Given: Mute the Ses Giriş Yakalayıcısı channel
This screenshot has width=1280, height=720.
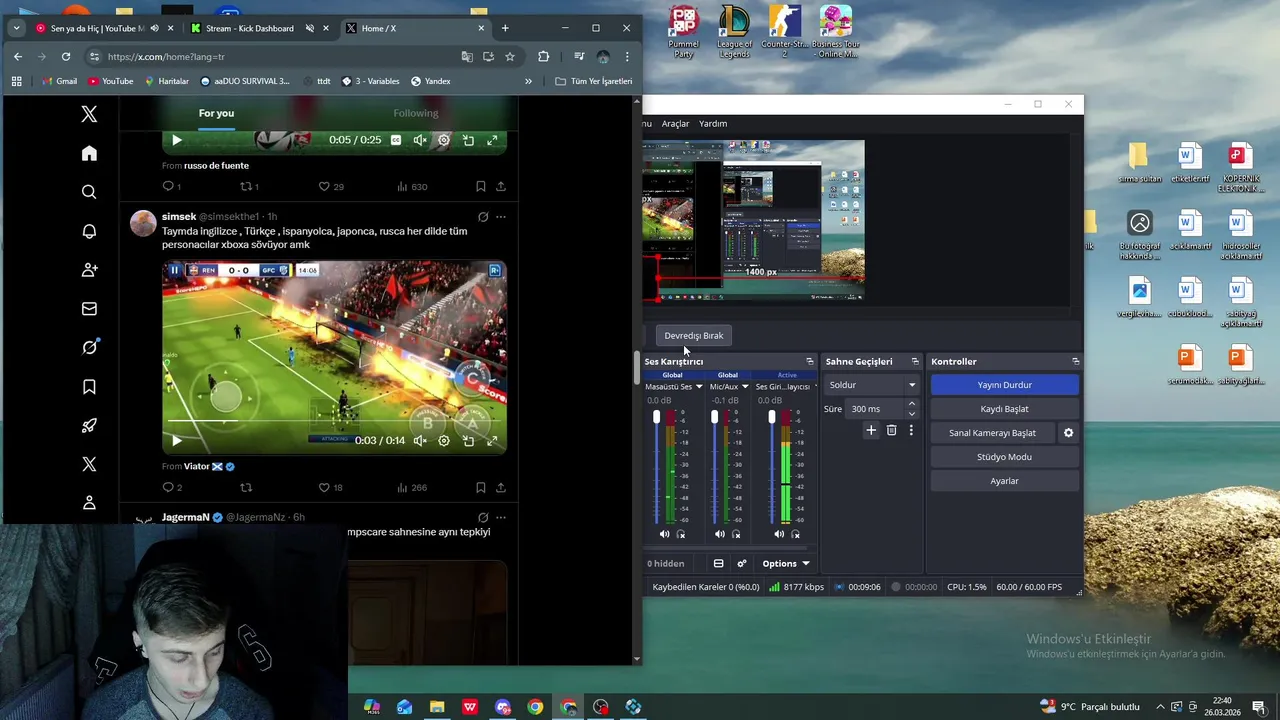Looking at the screenshot, I should [x=779, y=534].
